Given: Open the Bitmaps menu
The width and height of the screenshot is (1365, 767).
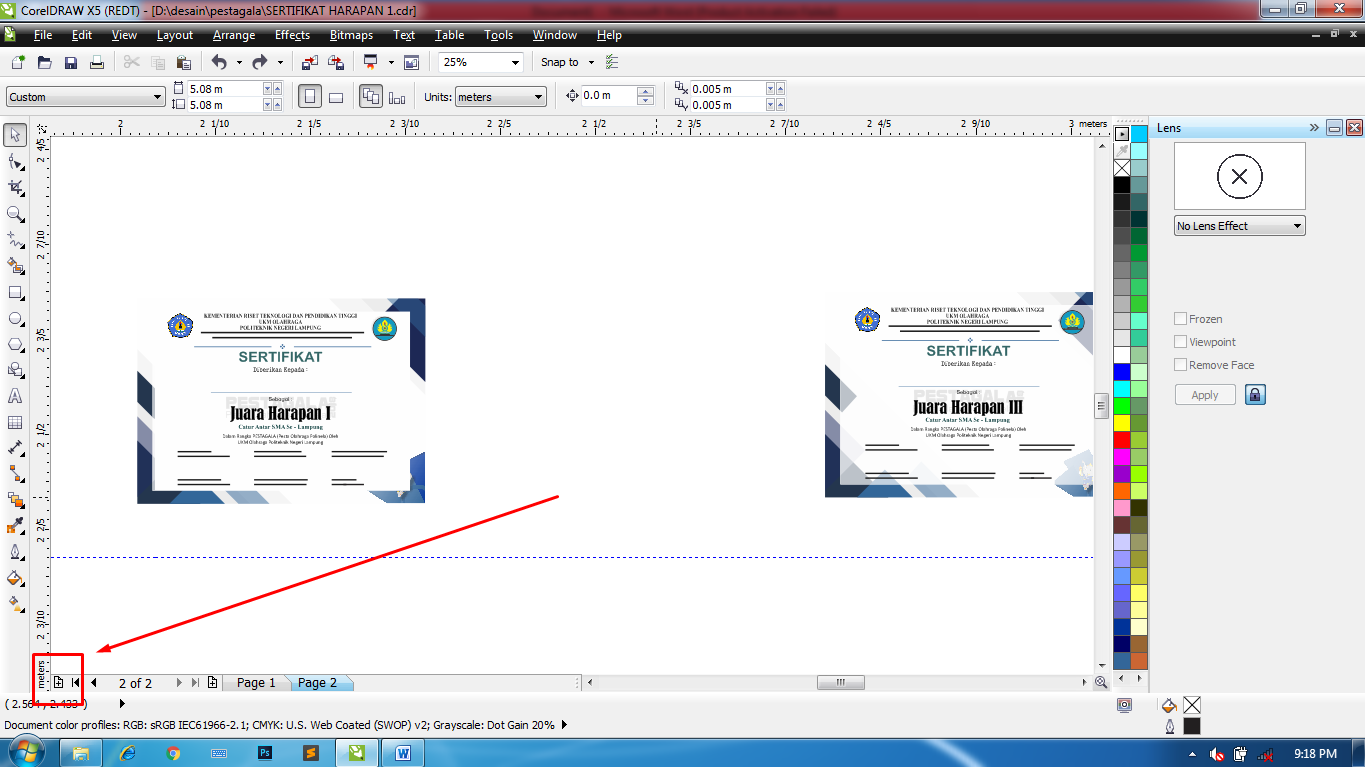Looking at the screenshot, I should pyautogui.click(x=351, y=35).
